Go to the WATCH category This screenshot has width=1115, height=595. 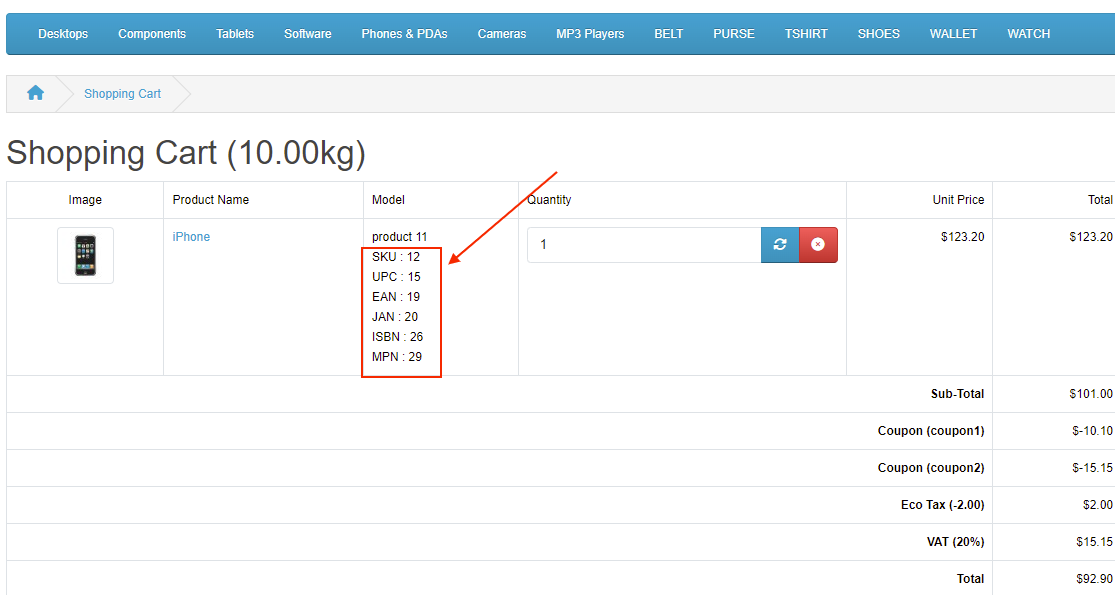1028,33
